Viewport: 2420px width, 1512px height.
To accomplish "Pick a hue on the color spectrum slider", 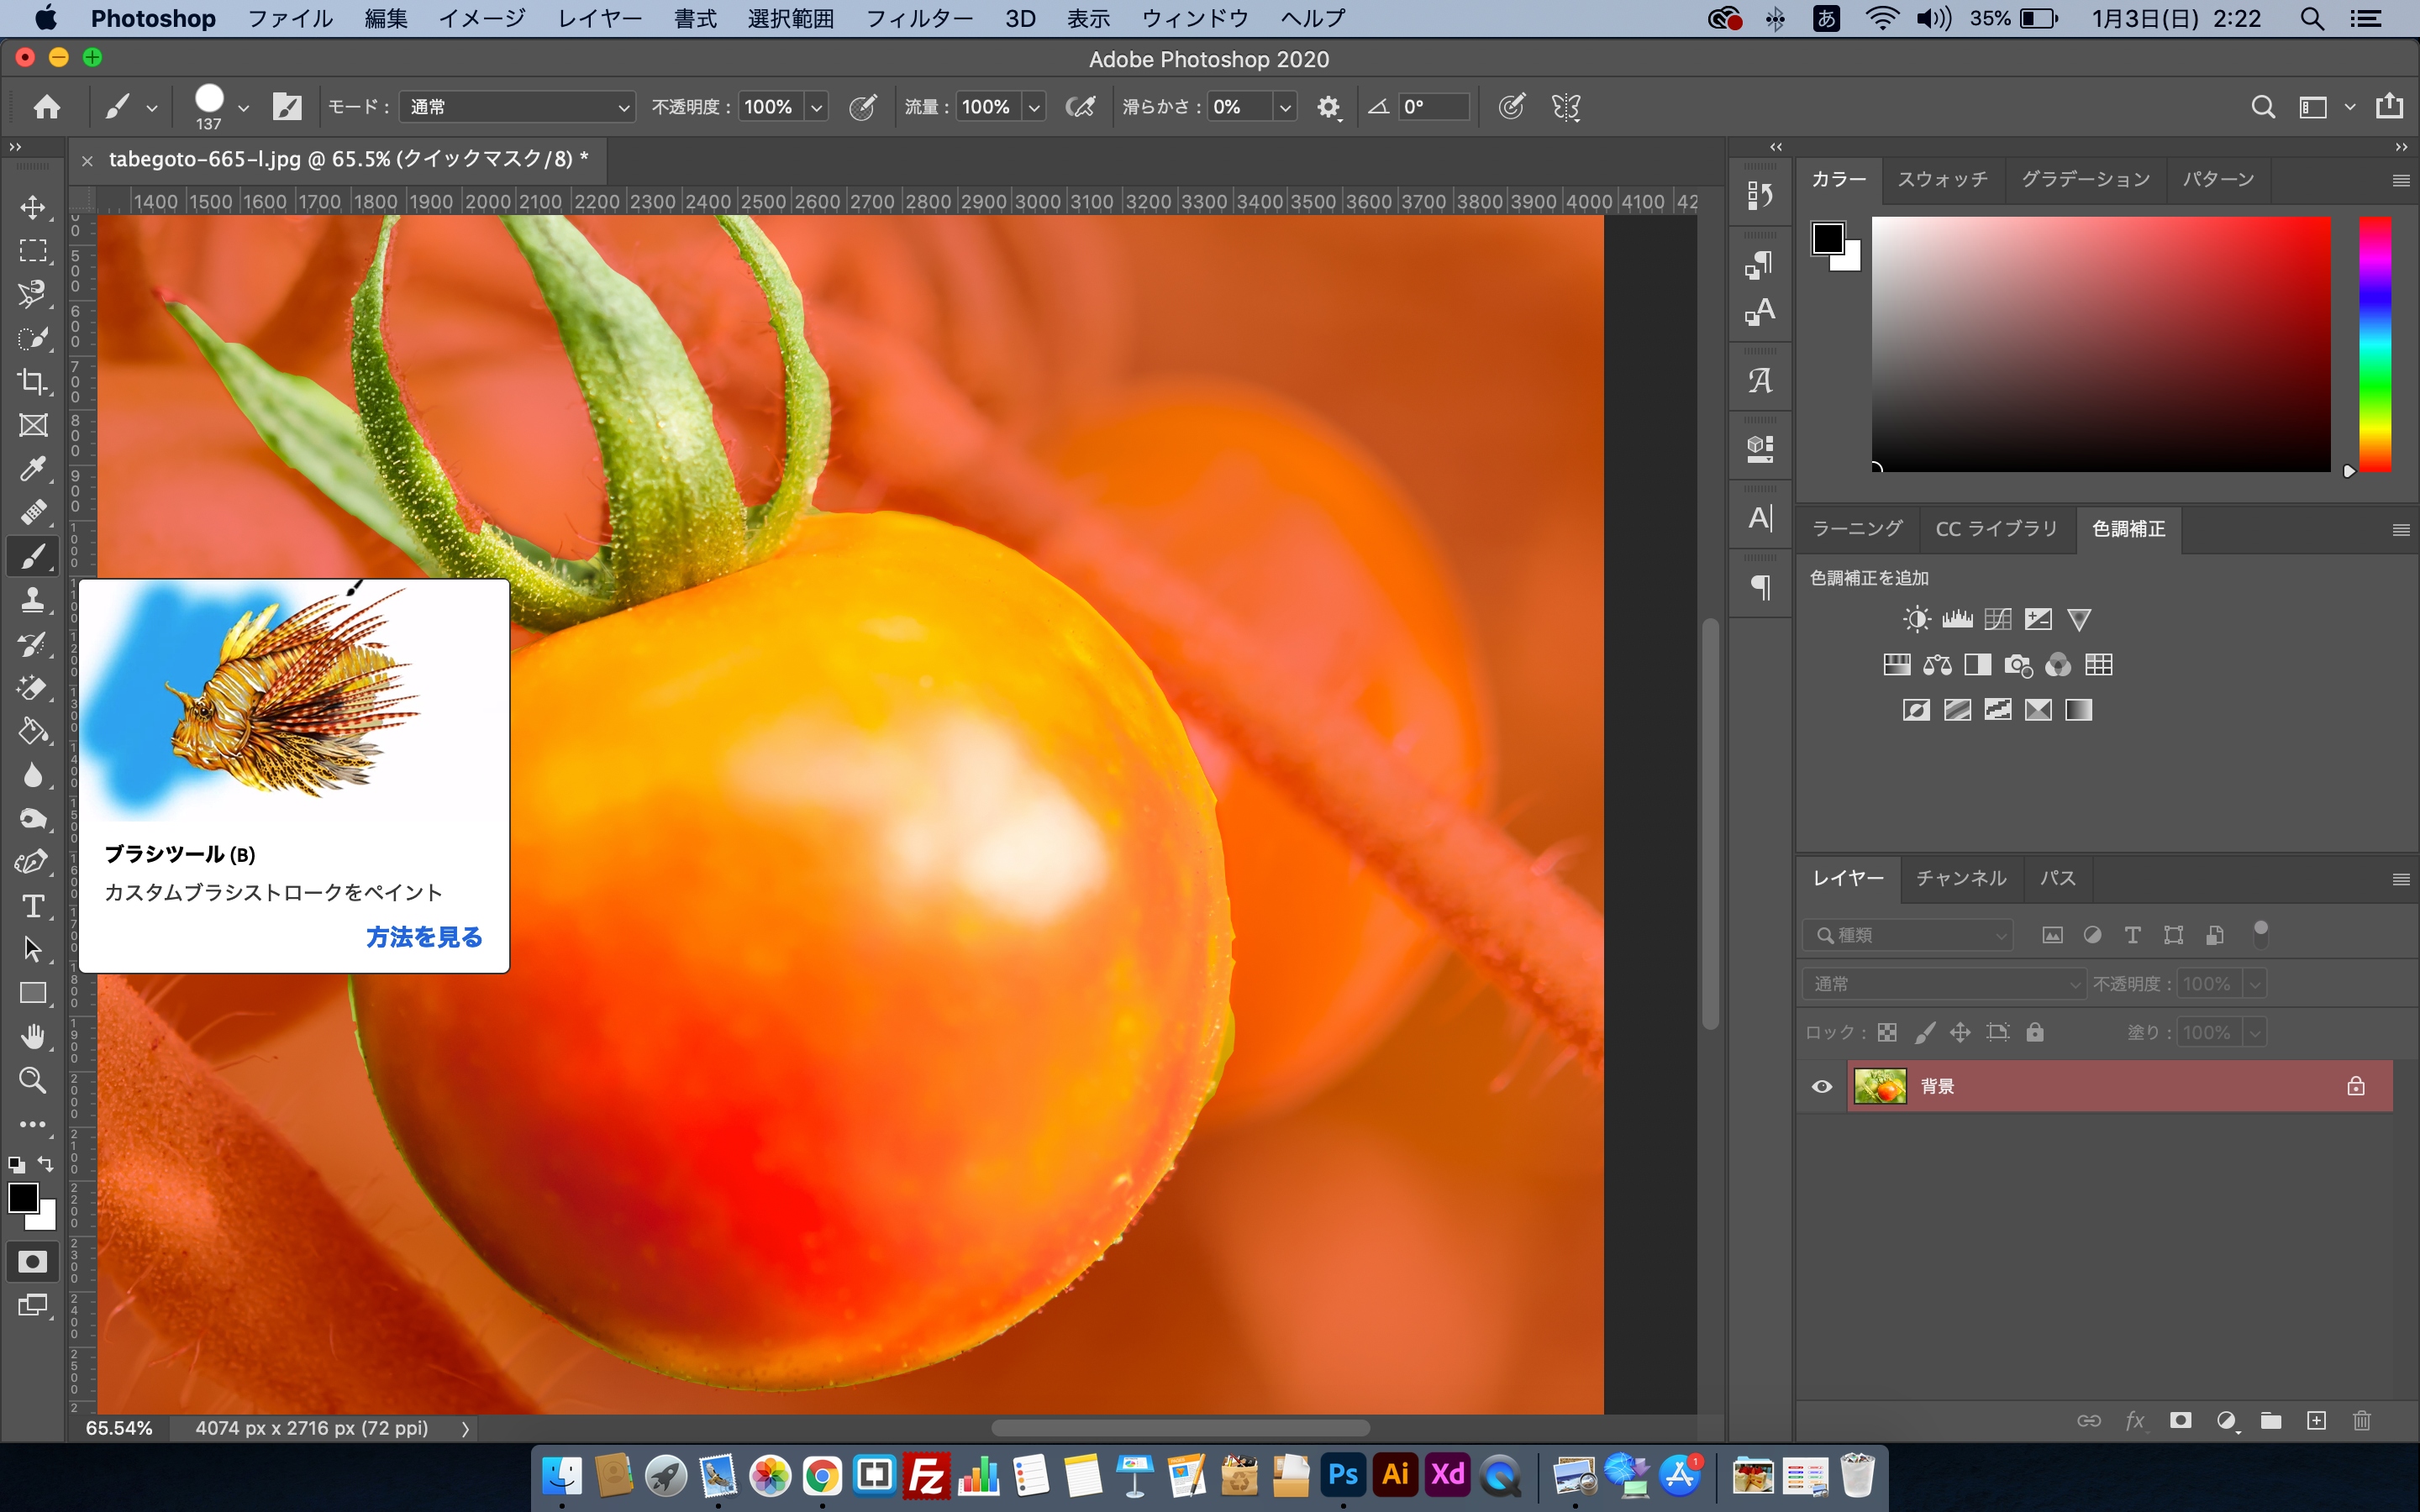I will pyautogui.click(x=2375, y=344).
